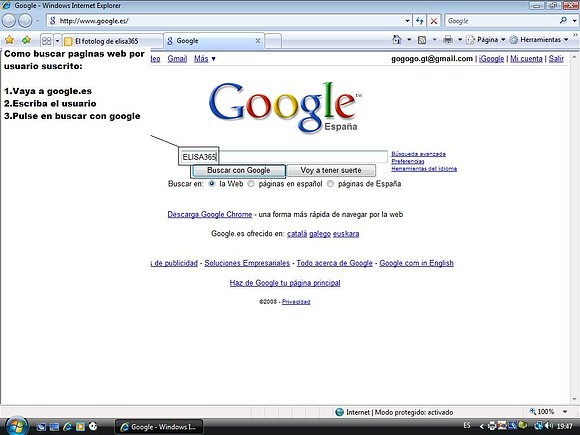Select páginas de España radio button
The width and height of the screenshot is (580, 435).
tap(330, 183)
